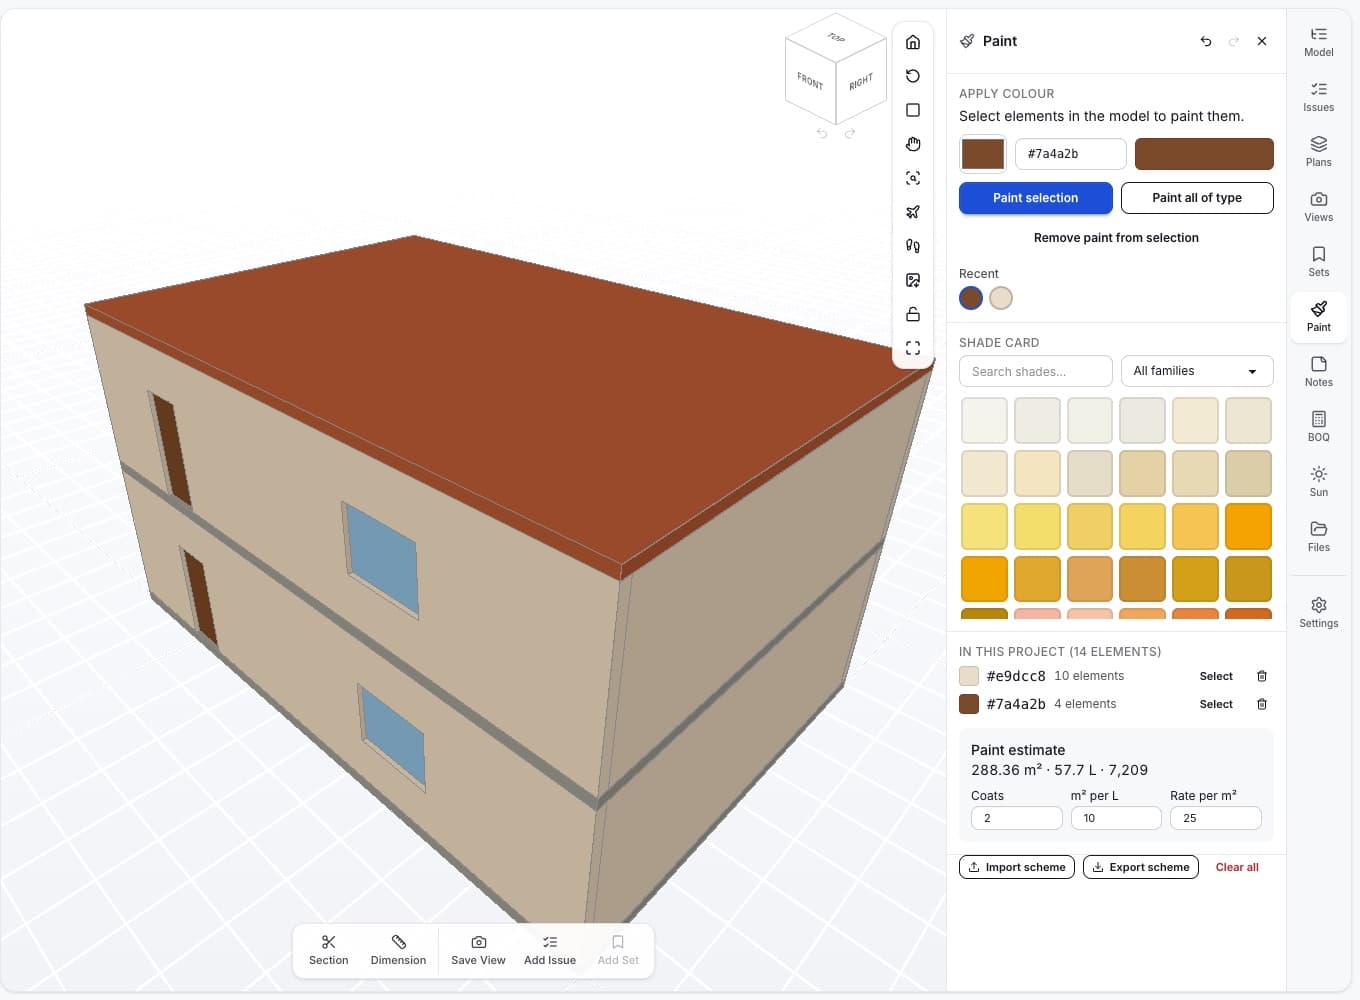Toggle the view lock icon
The width and height of the screenshot is (1360, 1000).
click(912, 314)
